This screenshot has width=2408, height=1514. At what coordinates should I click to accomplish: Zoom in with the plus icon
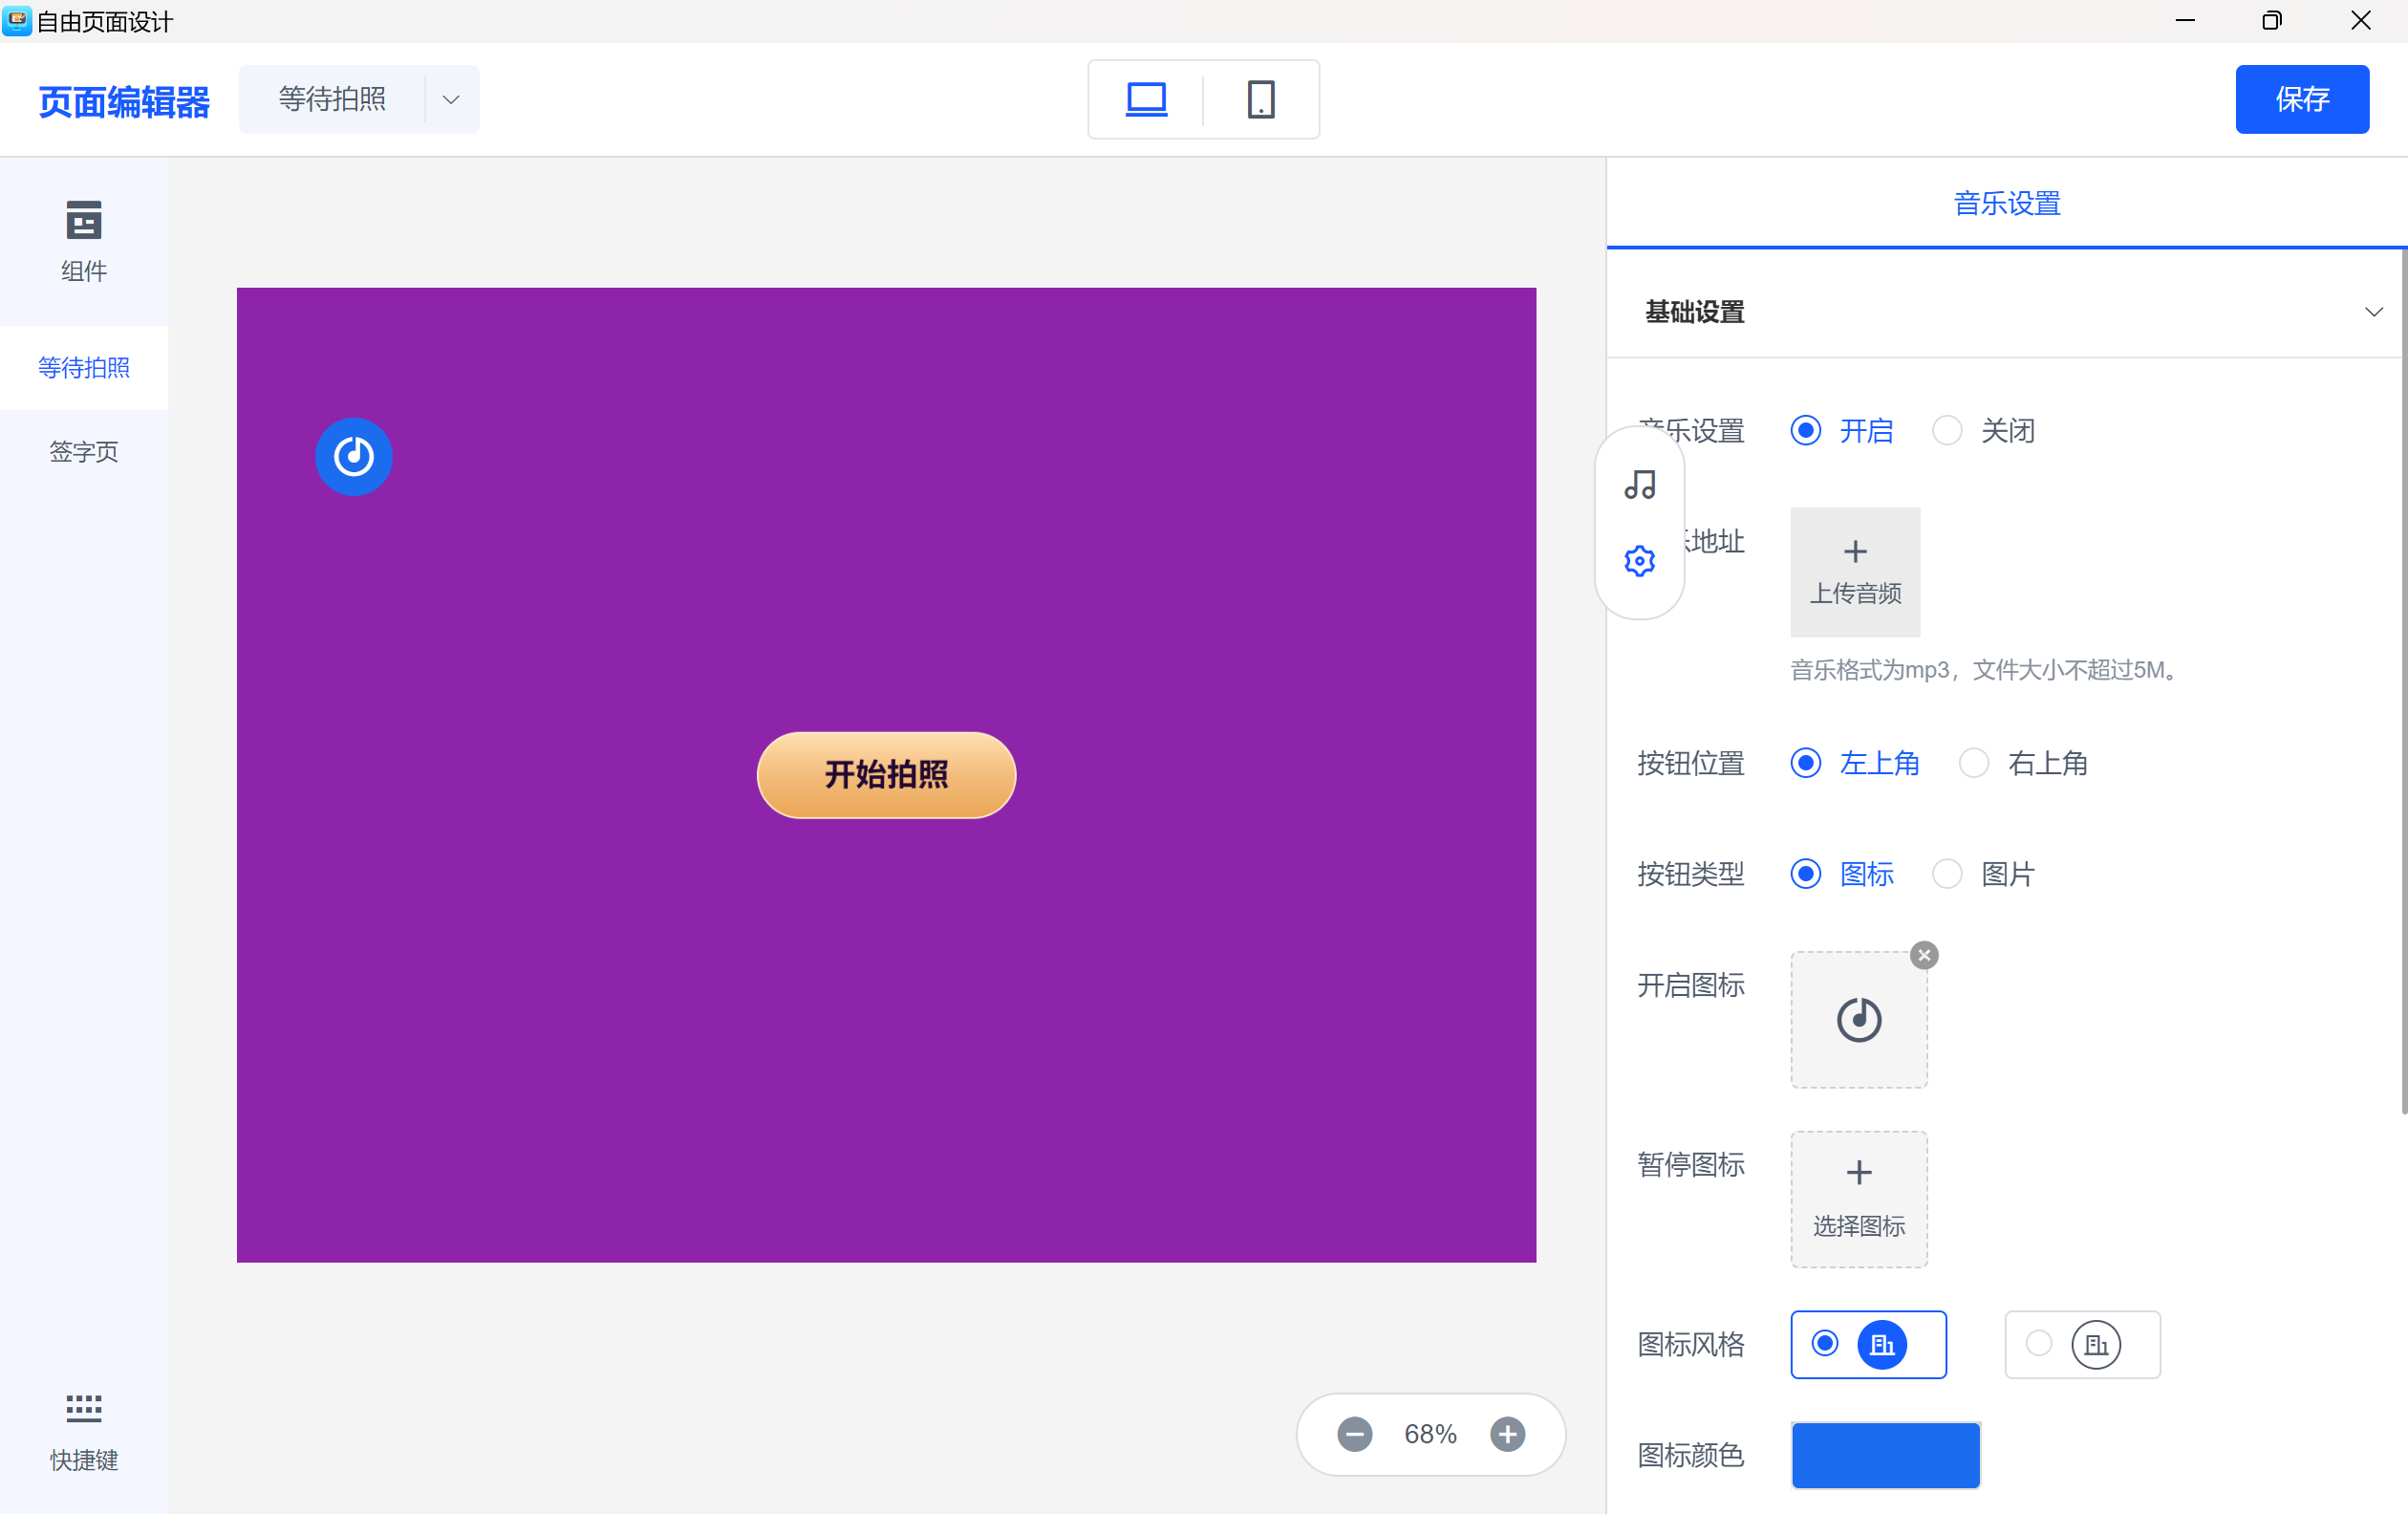(1507, 1434)
